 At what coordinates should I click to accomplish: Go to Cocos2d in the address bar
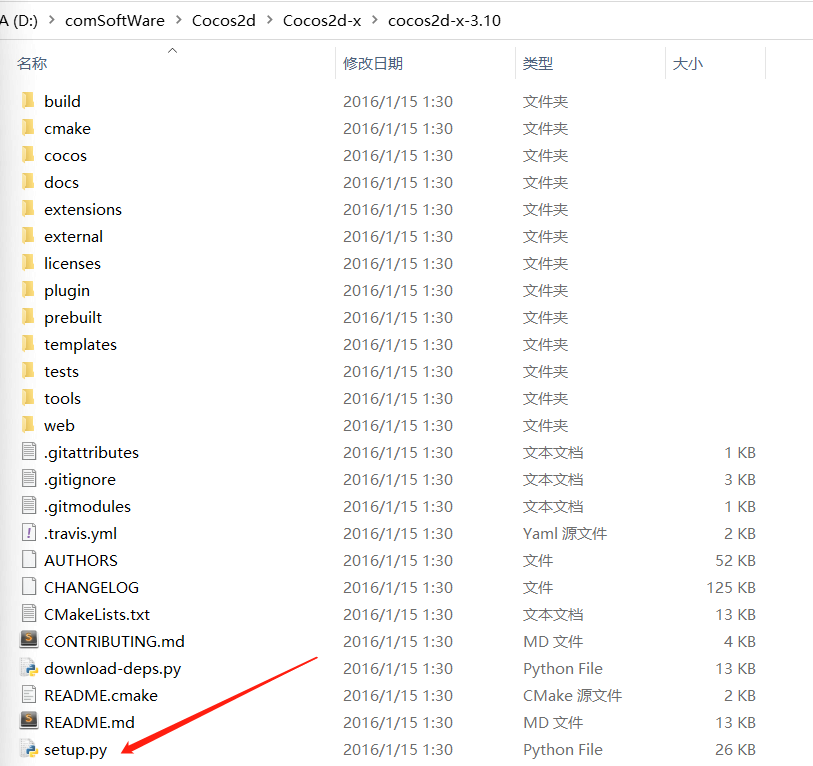223,20
